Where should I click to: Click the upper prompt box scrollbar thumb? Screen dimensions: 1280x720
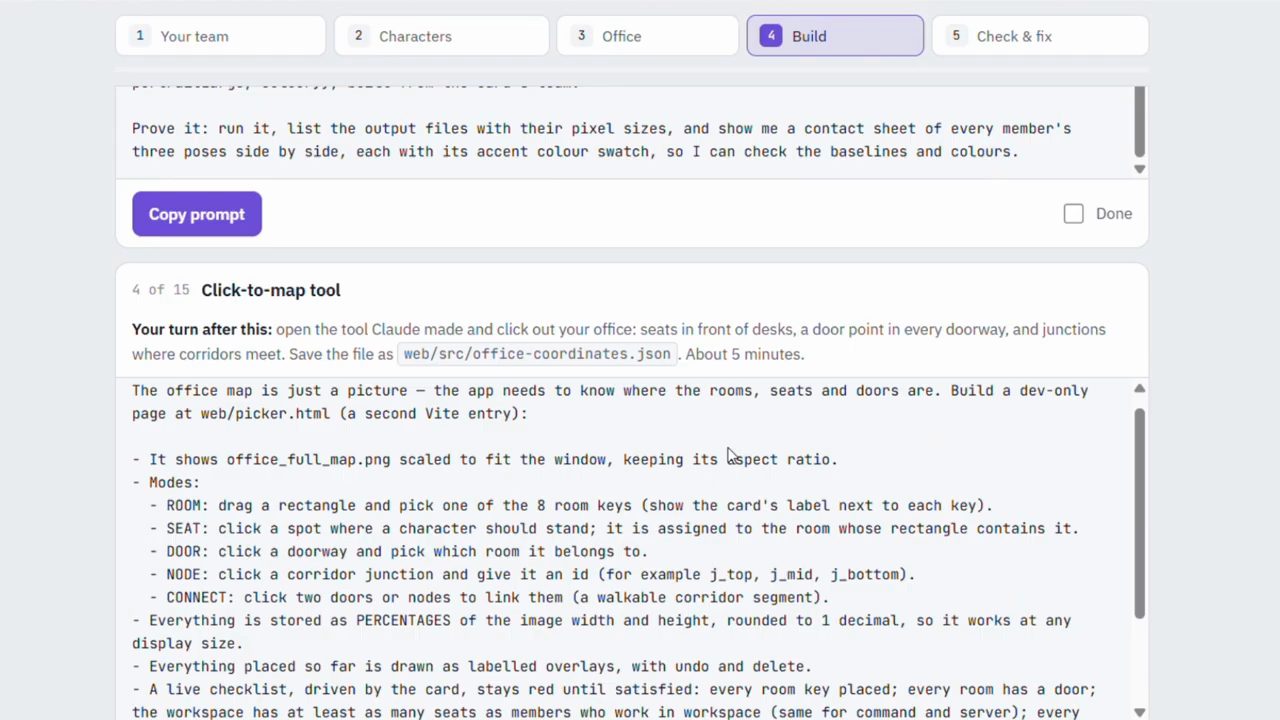[1139, 121]
